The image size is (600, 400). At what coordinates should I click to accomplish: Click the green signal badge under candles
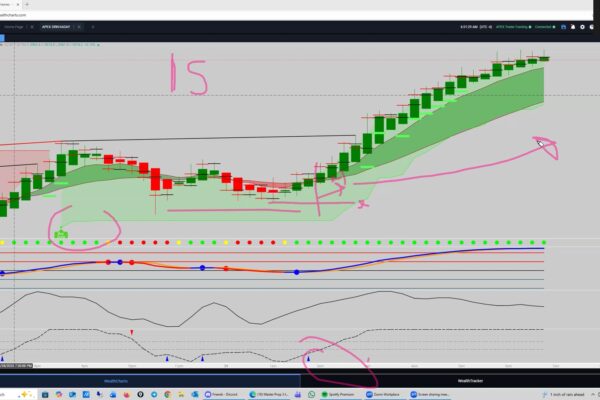(x=61, y=235)
